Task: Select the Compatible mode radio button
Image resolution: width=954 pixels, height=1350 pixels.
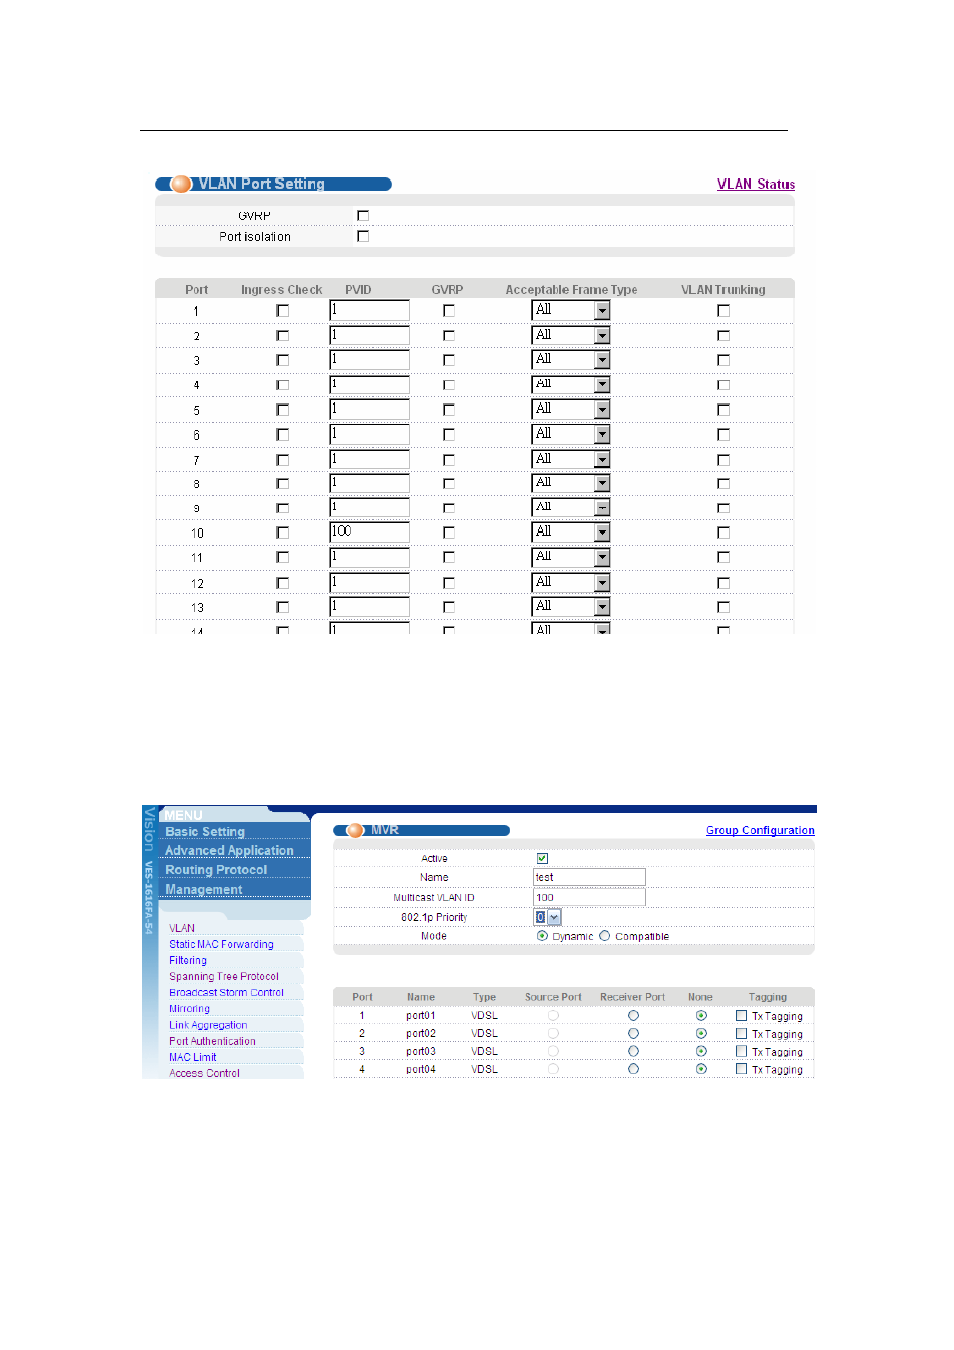Action: click(605, 936)
